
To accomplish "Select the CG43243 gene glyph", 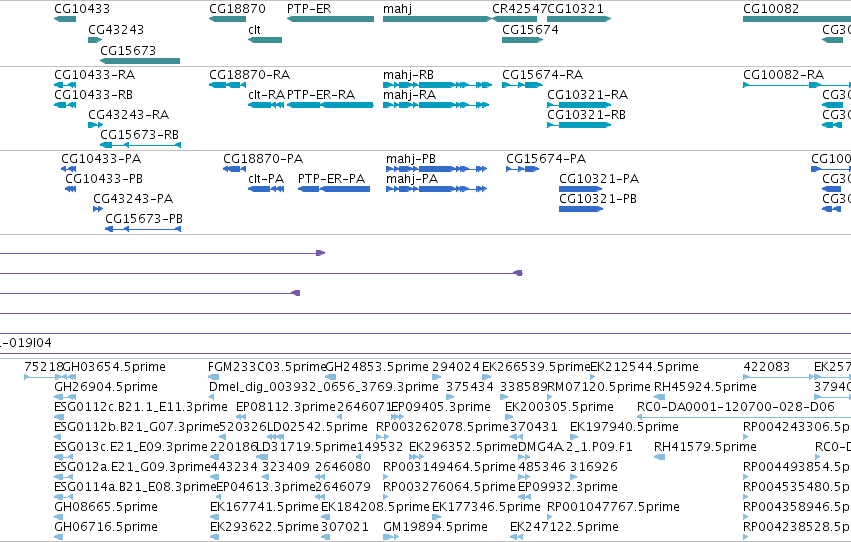I will 95,40.
